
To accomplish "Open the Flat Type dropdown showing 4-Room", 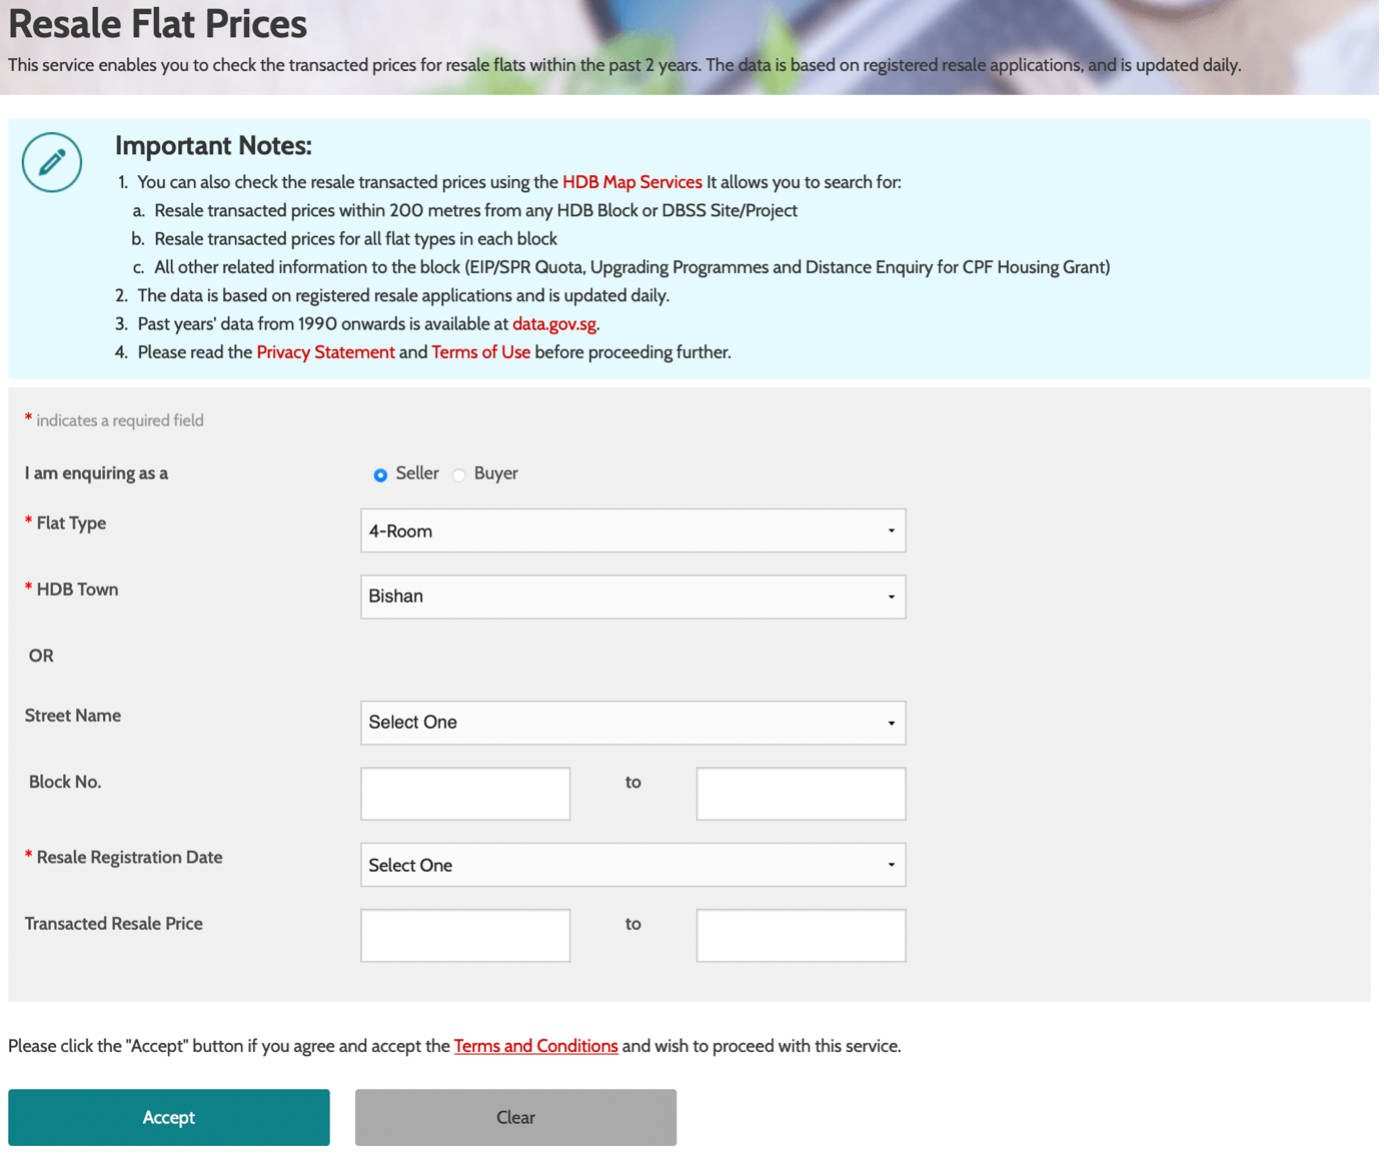I will 633,531.
